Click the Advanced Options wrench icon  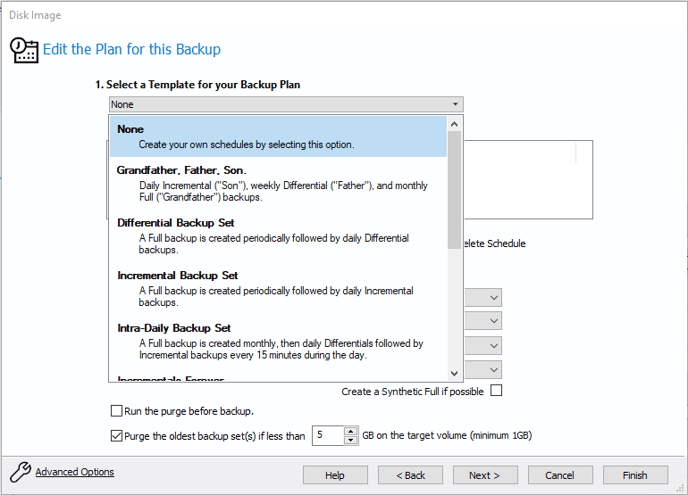coord(20,472)
